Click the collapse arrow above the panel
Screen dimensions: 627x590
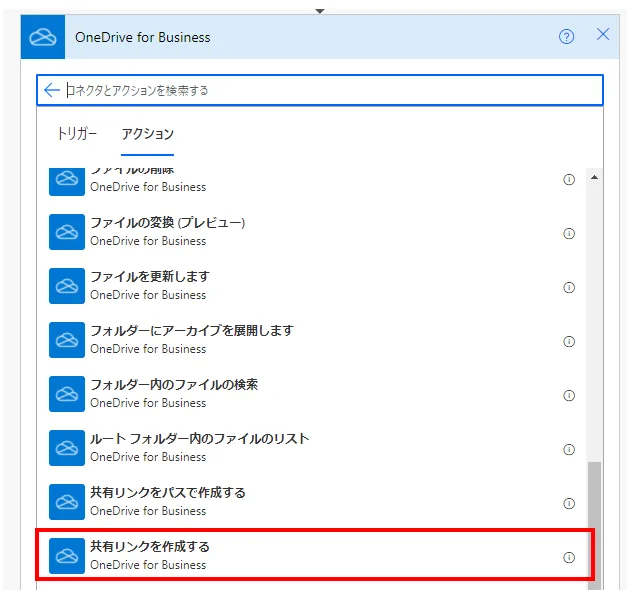(320, 10)
